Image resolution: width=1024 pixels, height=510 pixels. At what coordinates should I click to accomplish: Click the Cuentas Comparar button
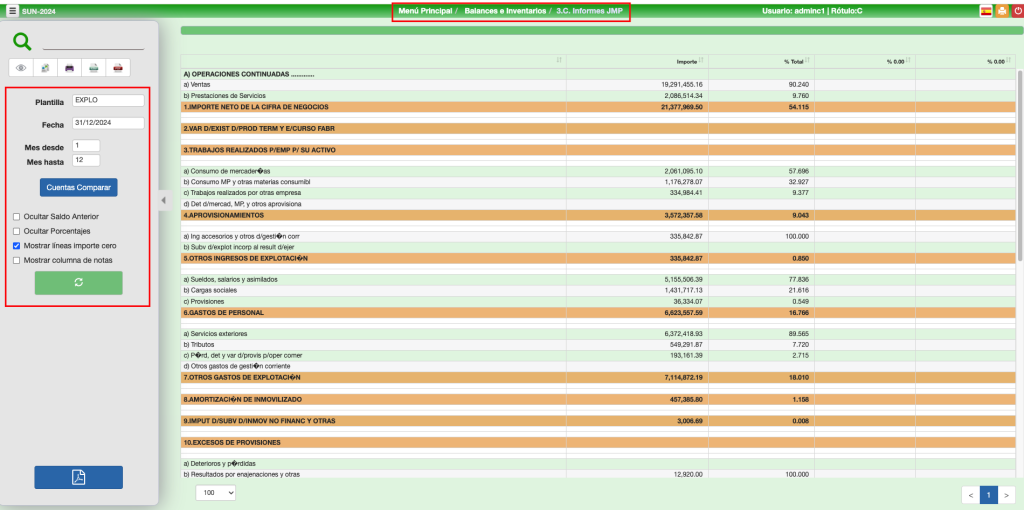click(x=79, y=187)
